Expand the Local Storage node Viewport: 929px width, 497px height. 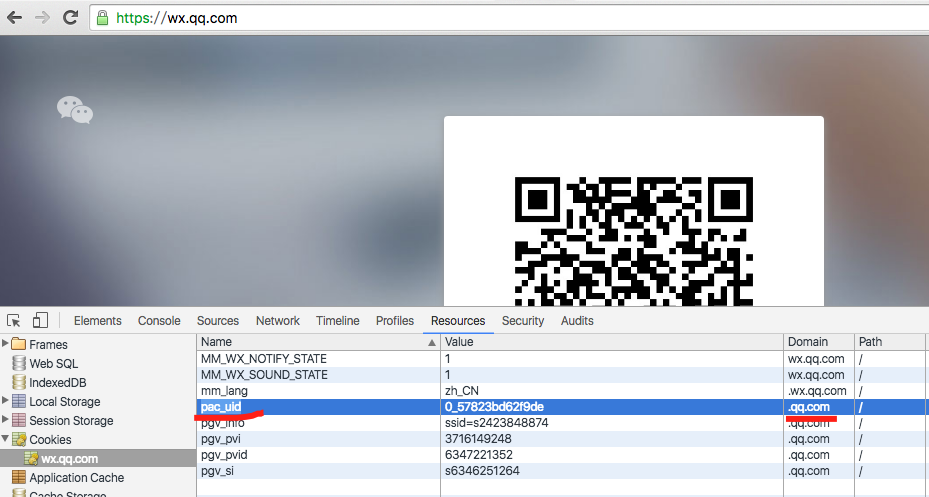[5, 401]
